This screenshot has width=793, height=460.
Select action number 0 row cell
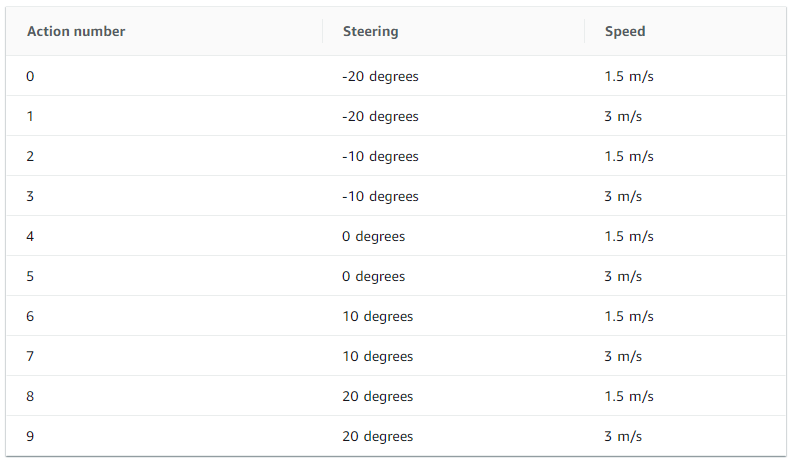pyautogui.click(x=30, y=76)
